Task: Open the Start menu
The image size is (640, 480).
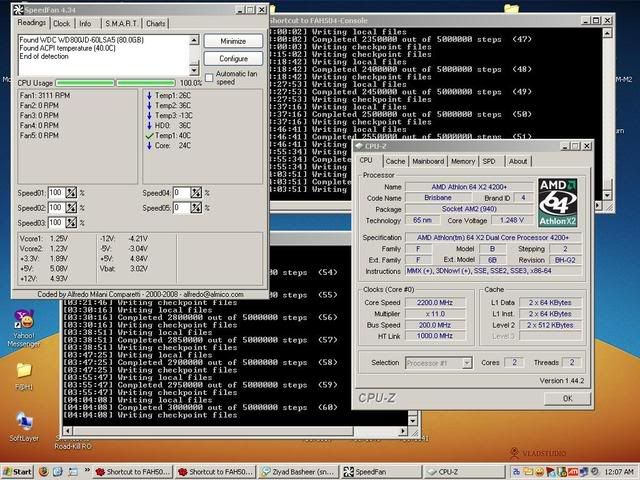Action: (17, 471)
